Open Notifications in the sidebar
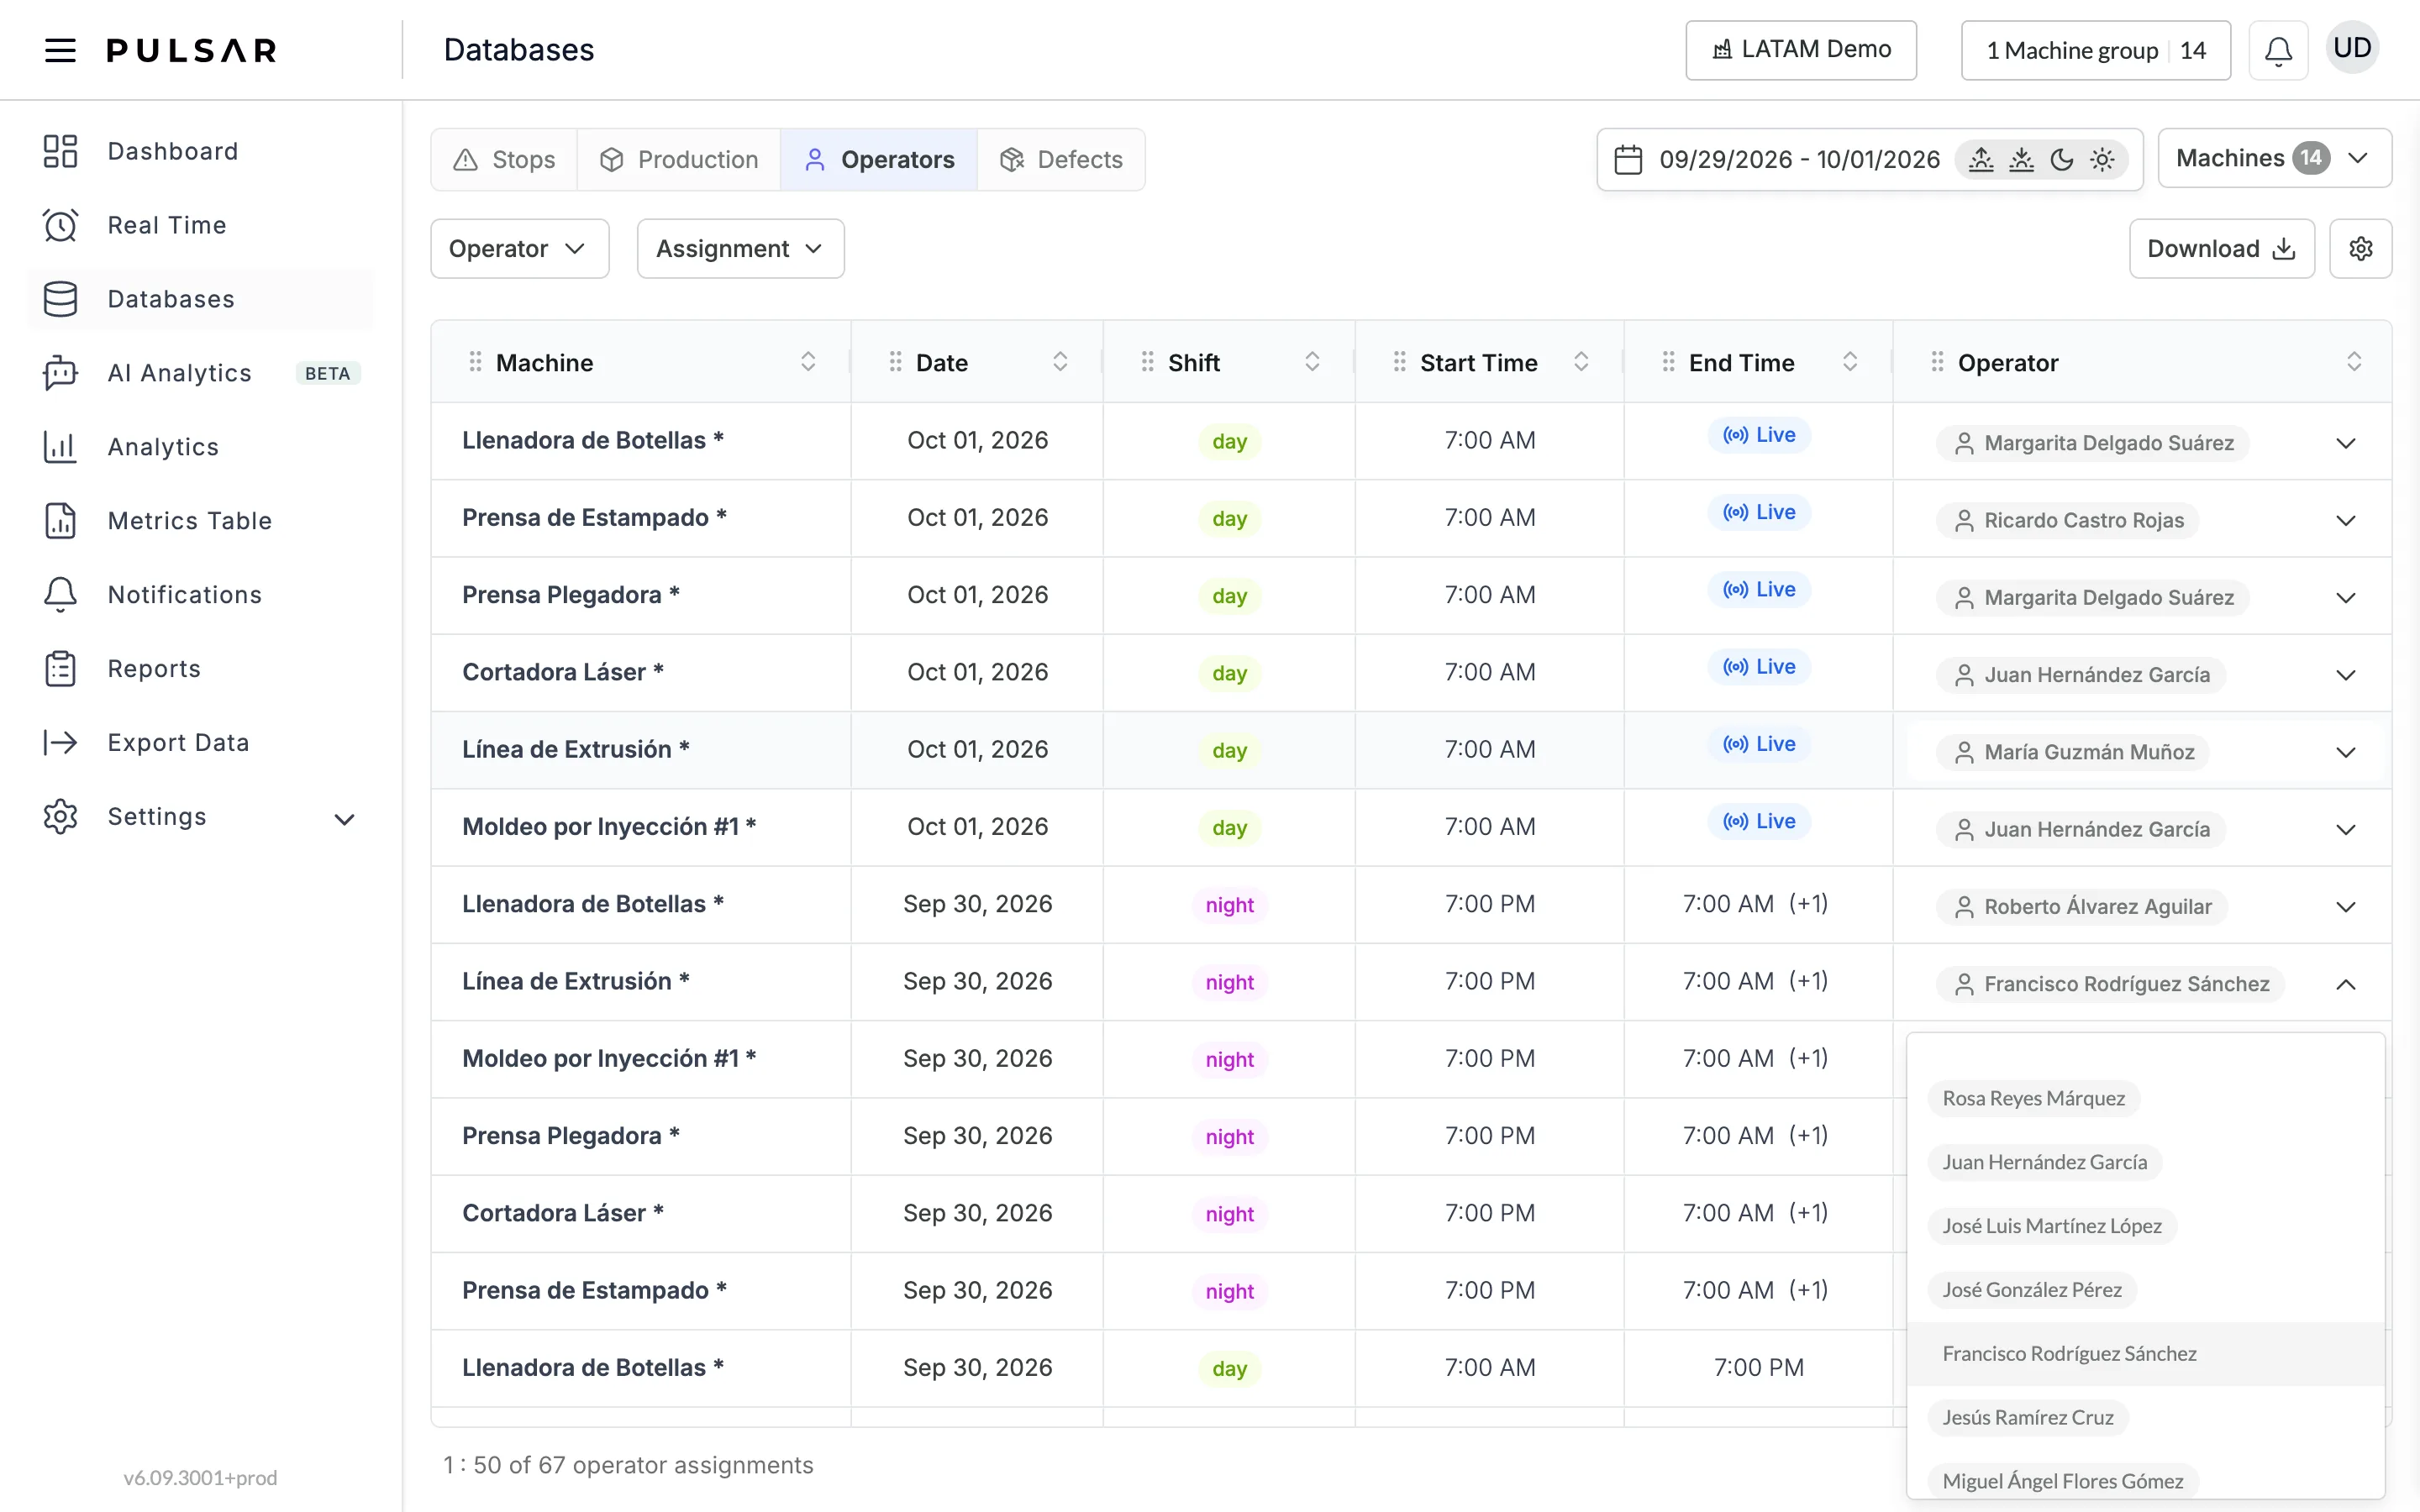 tap(200, 595)
